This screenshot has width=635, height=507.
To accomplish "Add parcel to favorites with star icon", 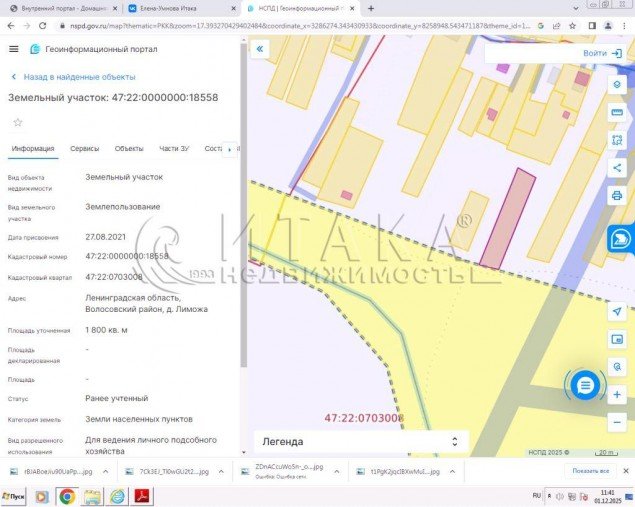I will pos(17,122).
